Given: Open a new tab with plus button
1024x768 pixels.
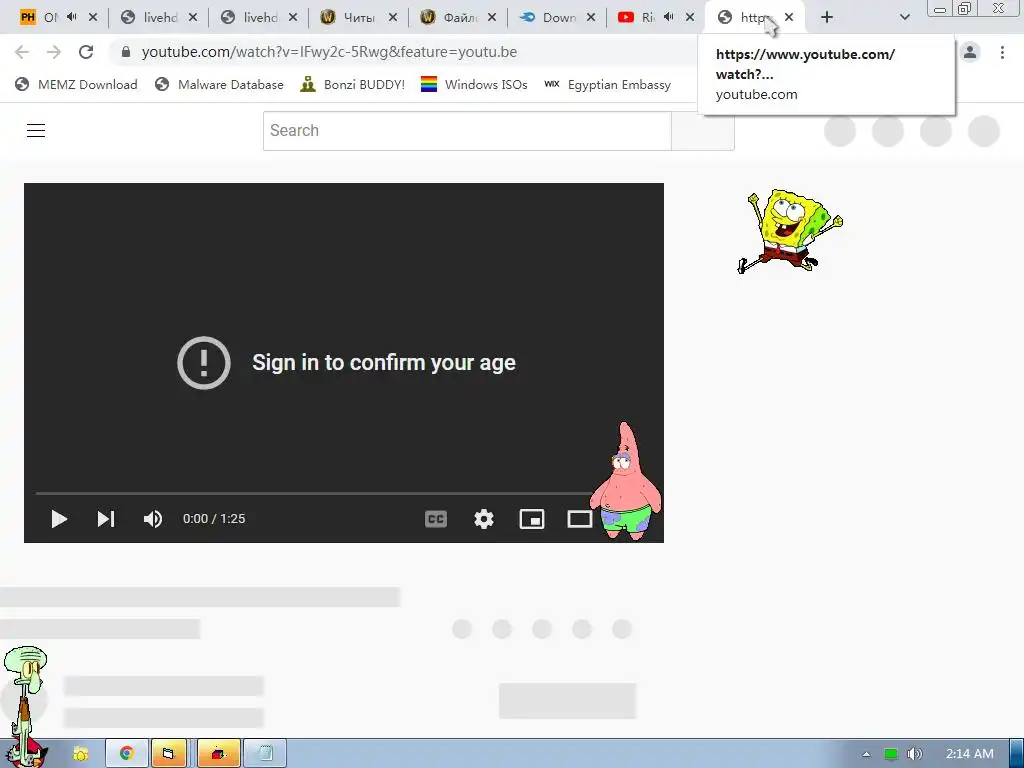Looking at the screenshot, I should point(827,17).
